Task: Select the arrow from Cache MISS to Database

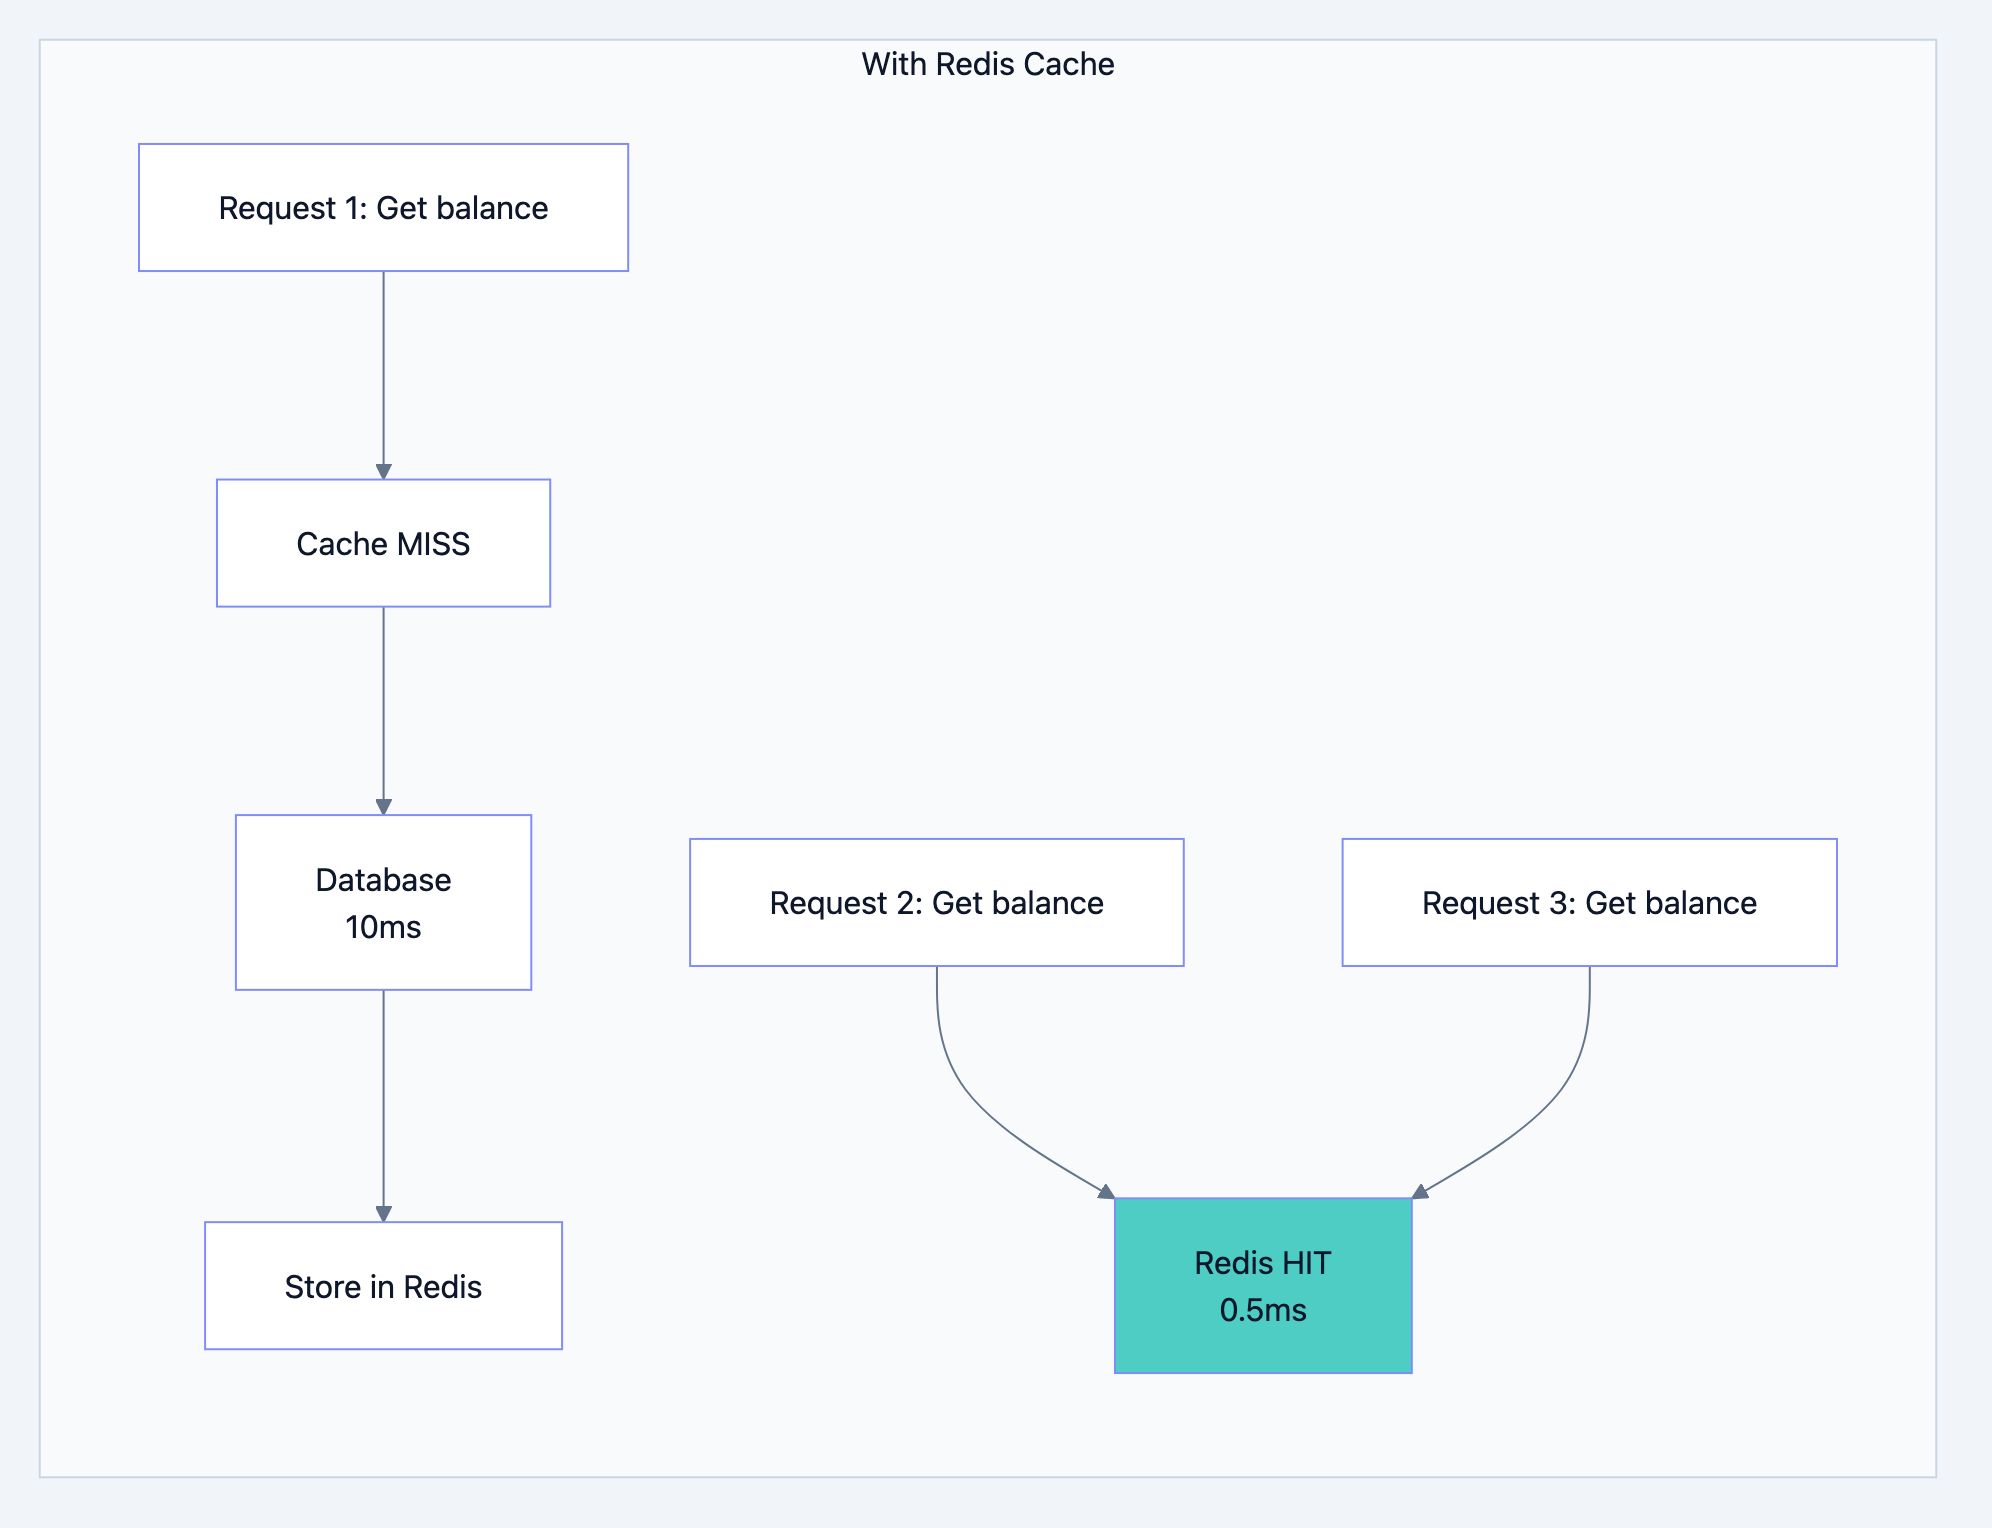Action: 383,710
